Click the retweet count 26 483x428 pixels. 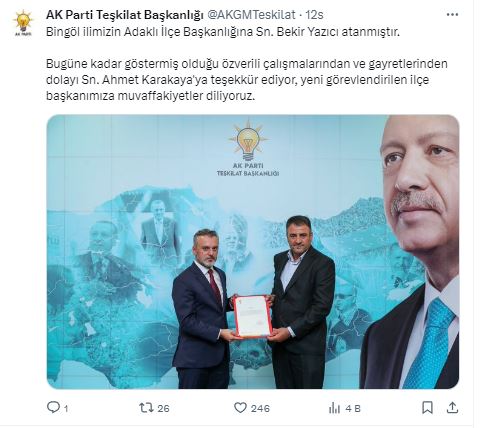click(x=163, y=408)
